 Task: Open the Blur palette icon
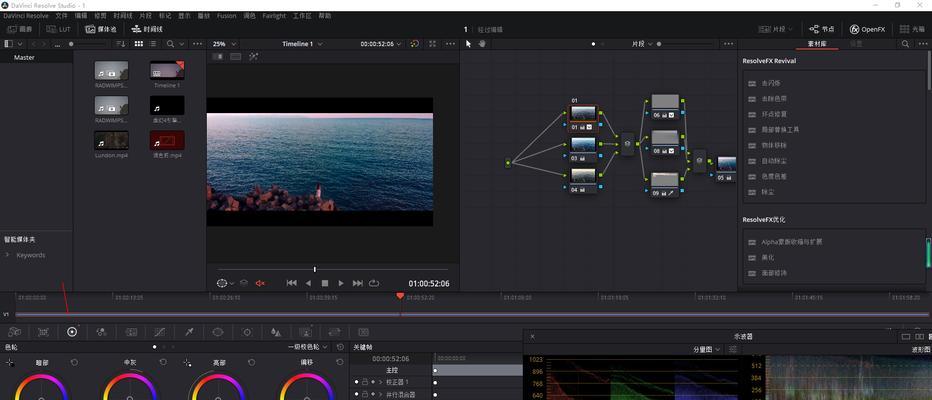tap(276, 332)
